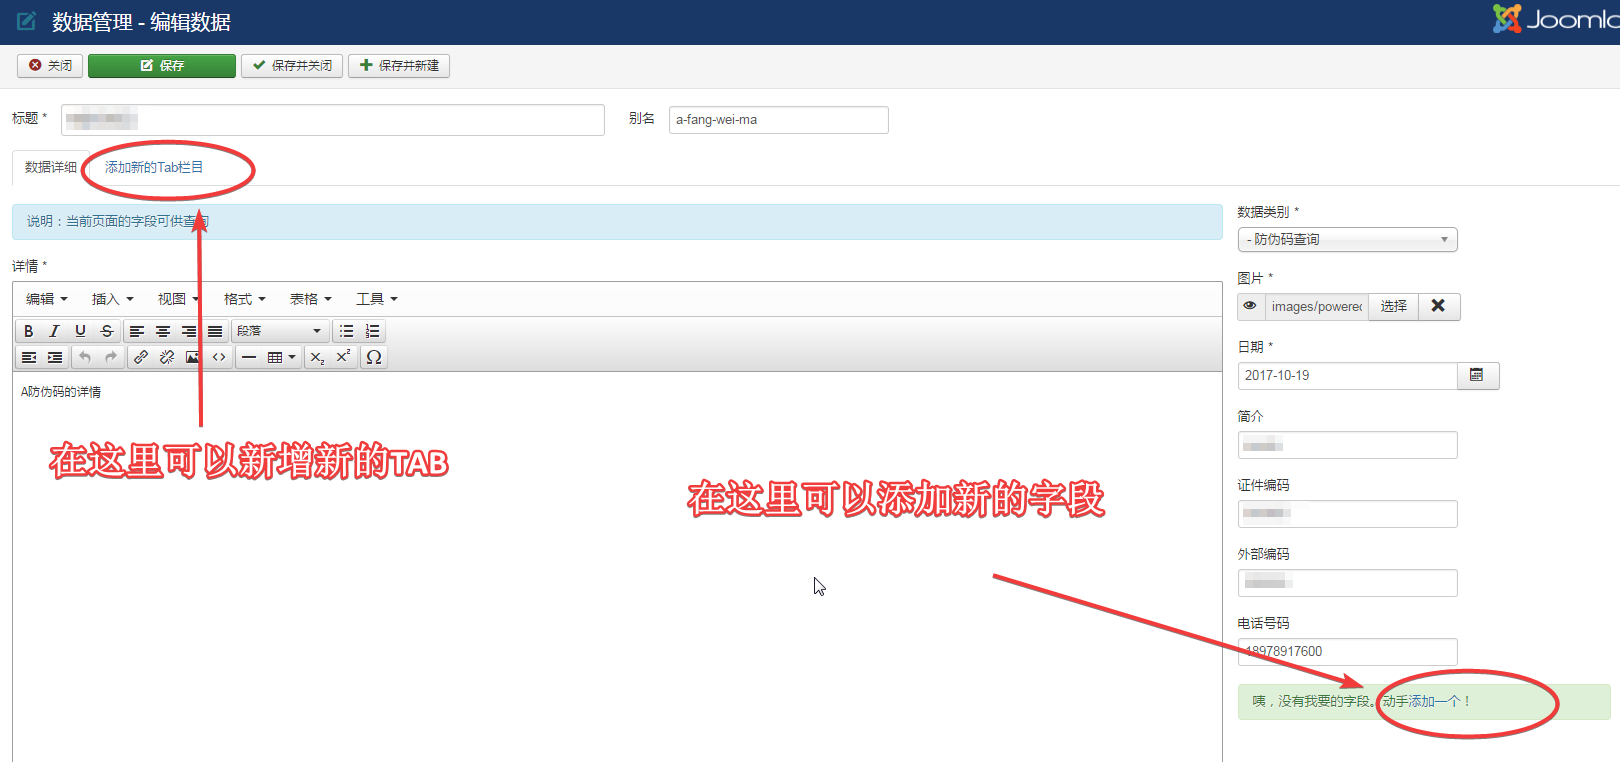Click the 保存并新建 button
The width and height of the screenshot is (1620, 762).
[399, 66]
